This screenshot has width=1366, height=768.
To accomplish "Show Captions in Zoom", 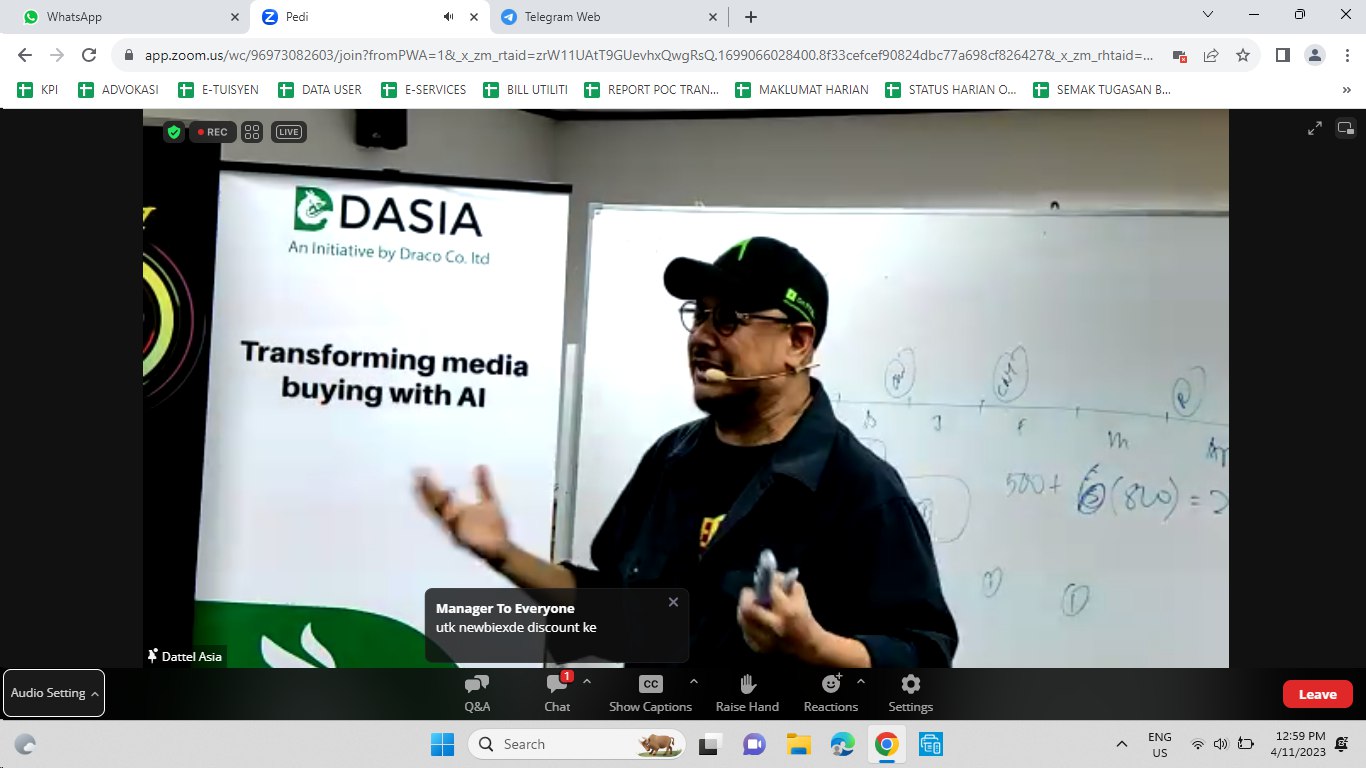I will tap(650, 693).
